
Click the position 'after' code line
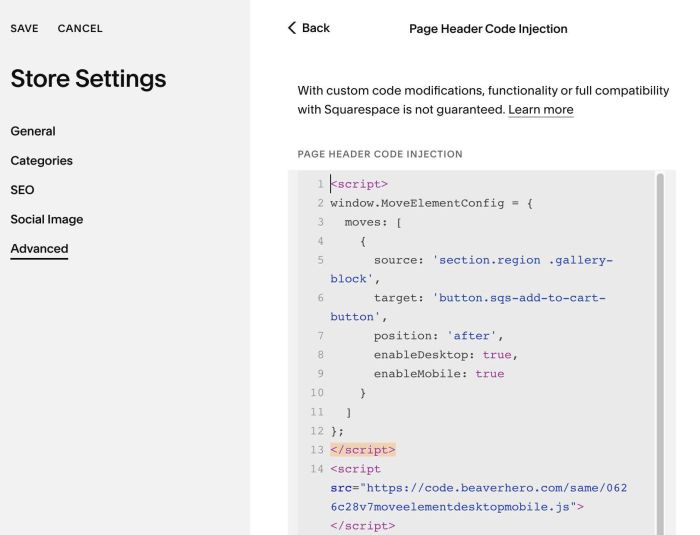click(x=439, y=336)
